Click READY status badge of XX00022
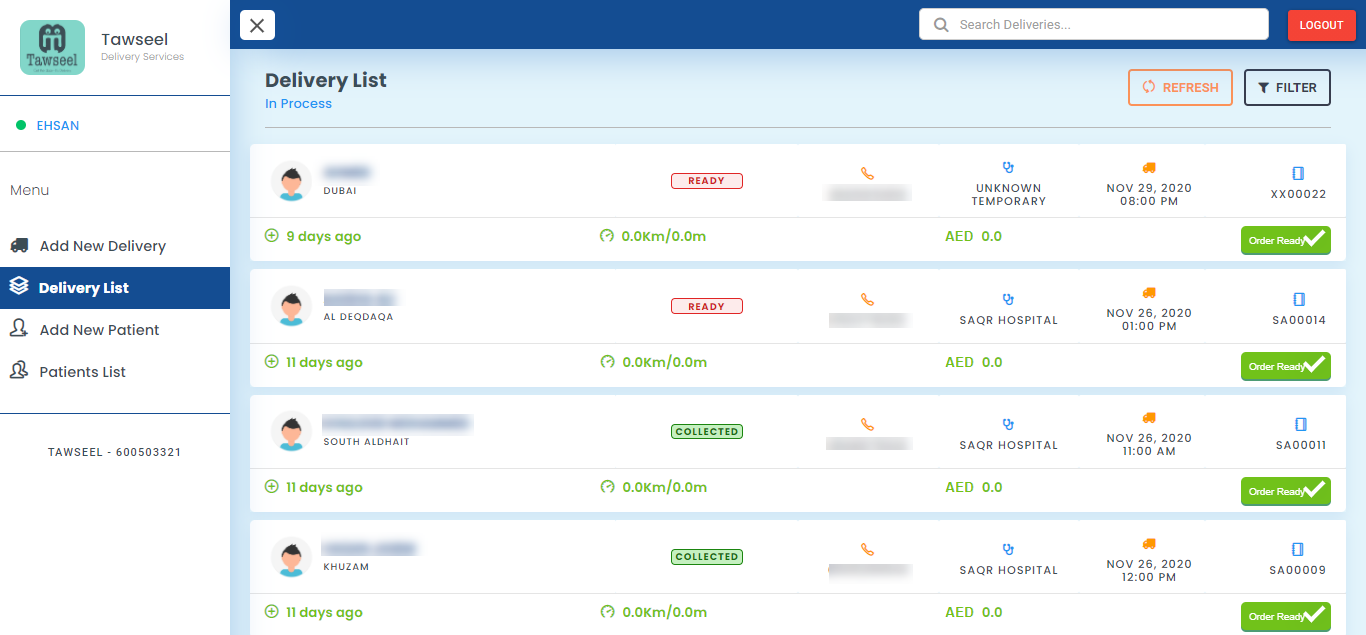Image resolution: width=1366 pixels, height=635 pixels. [707, 181]
